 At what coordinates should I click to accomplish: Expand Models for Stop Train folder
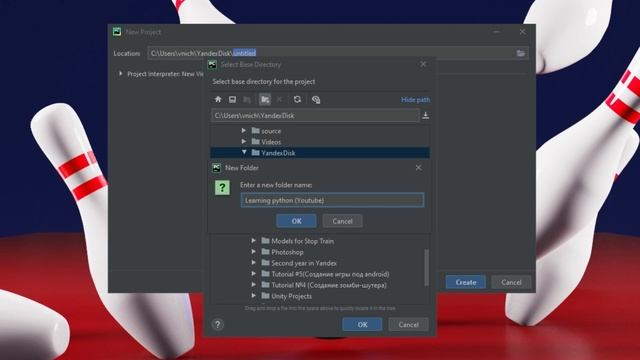click(253, 241)
